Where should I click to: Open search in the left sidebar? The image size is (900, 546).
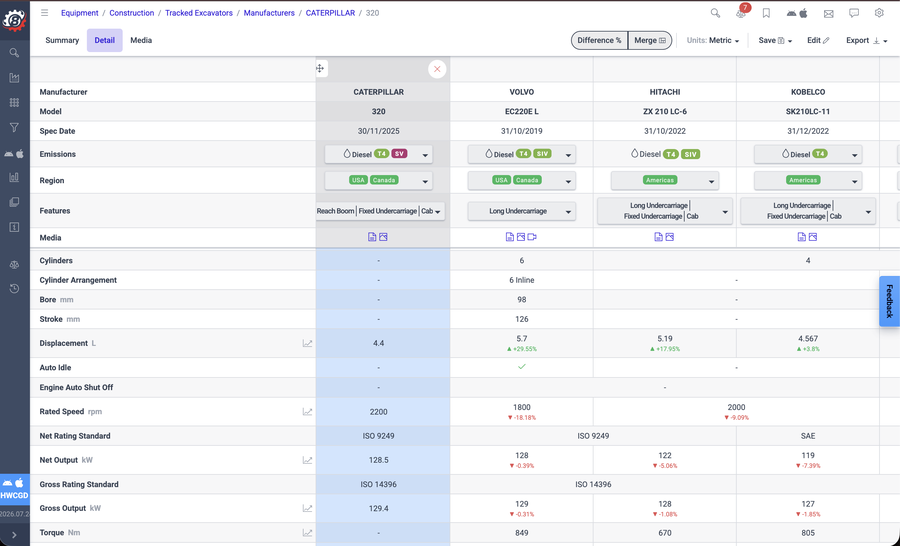(14, 53)
